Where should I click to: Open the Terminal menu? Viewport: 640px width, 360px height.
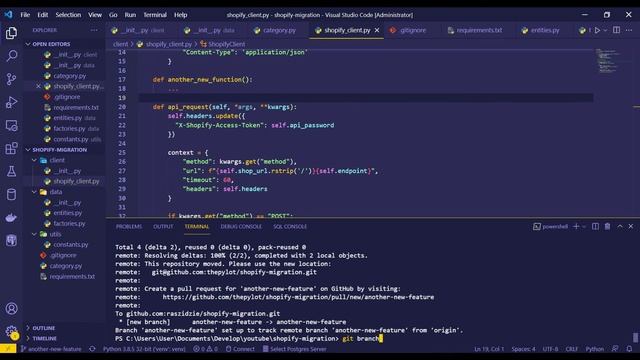[155, 15]
